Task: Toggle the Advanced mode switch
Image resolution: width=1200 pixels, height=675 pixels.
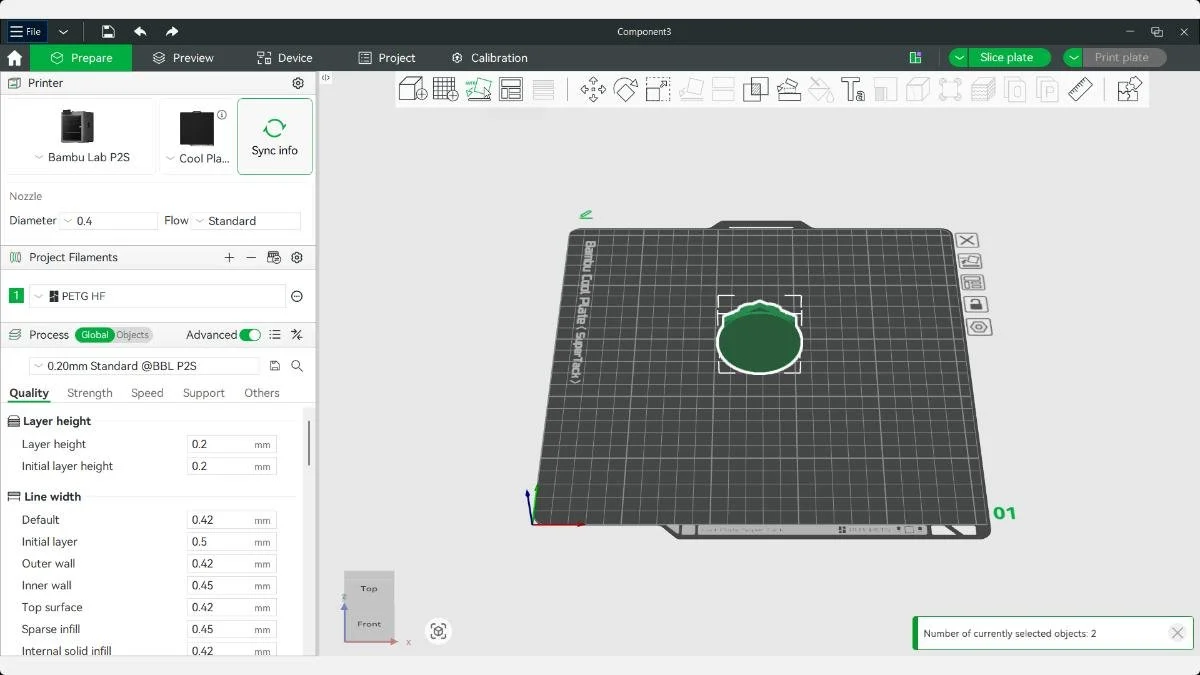Action: click(x=250, y=335)
